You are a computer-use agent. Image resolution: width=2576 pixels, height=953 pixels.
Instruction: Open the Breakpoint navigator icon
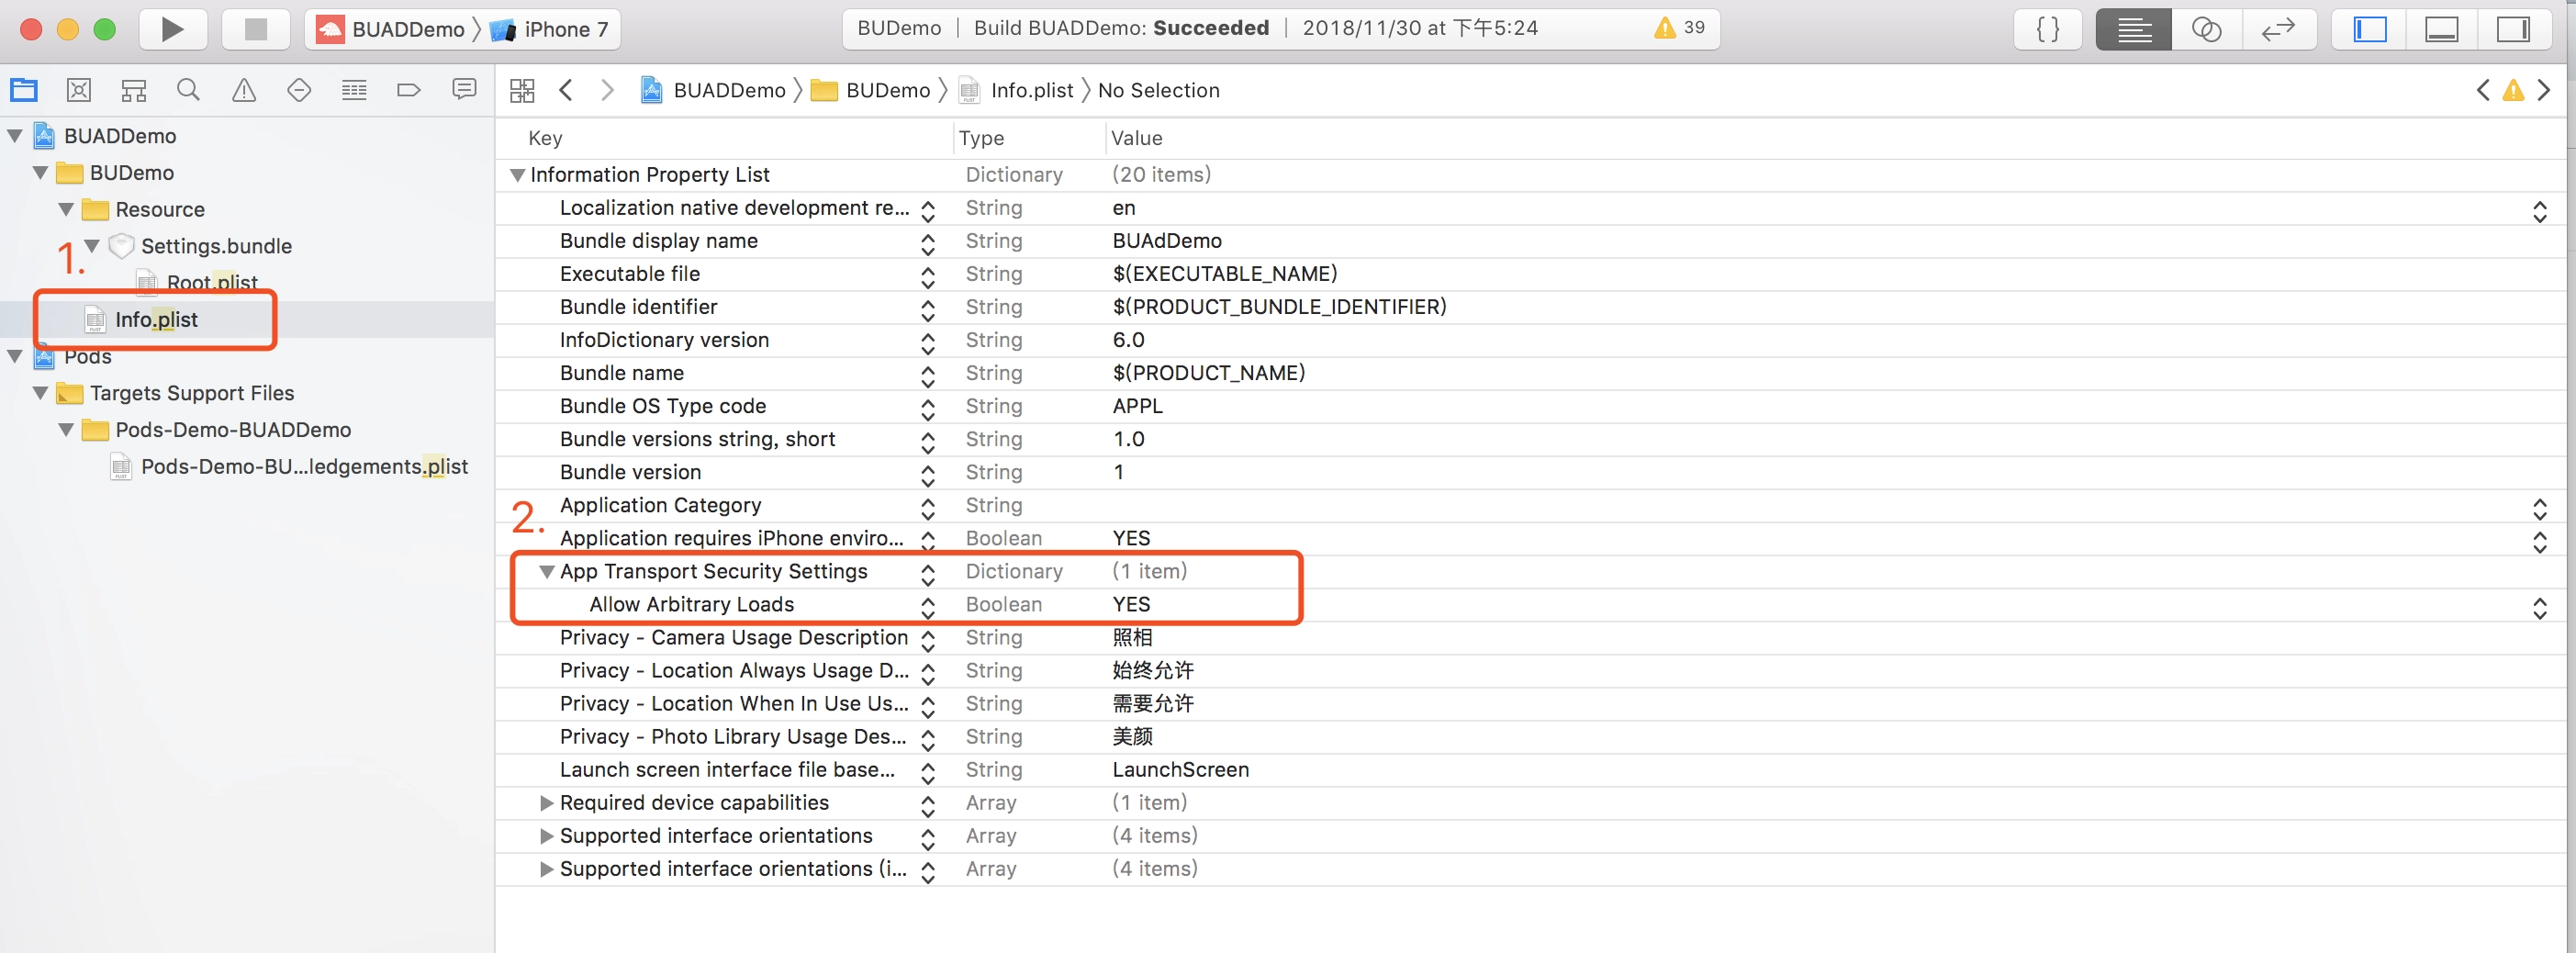click(408, 91)
